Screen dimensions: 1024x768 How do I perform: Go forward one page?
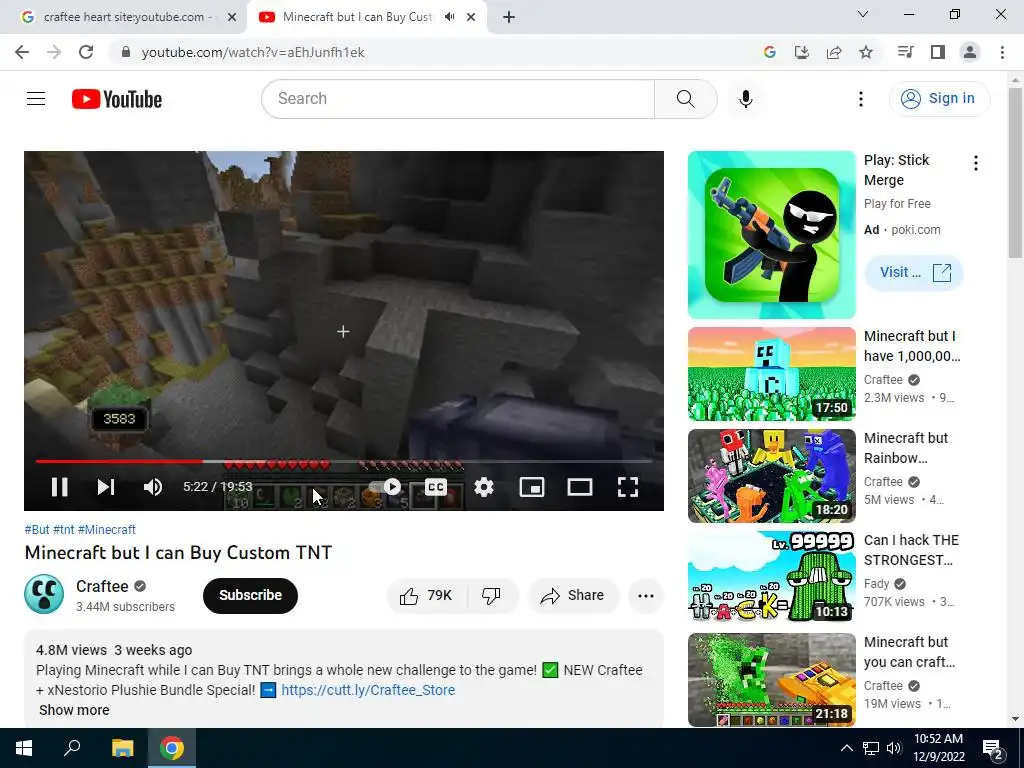(54, 52)
